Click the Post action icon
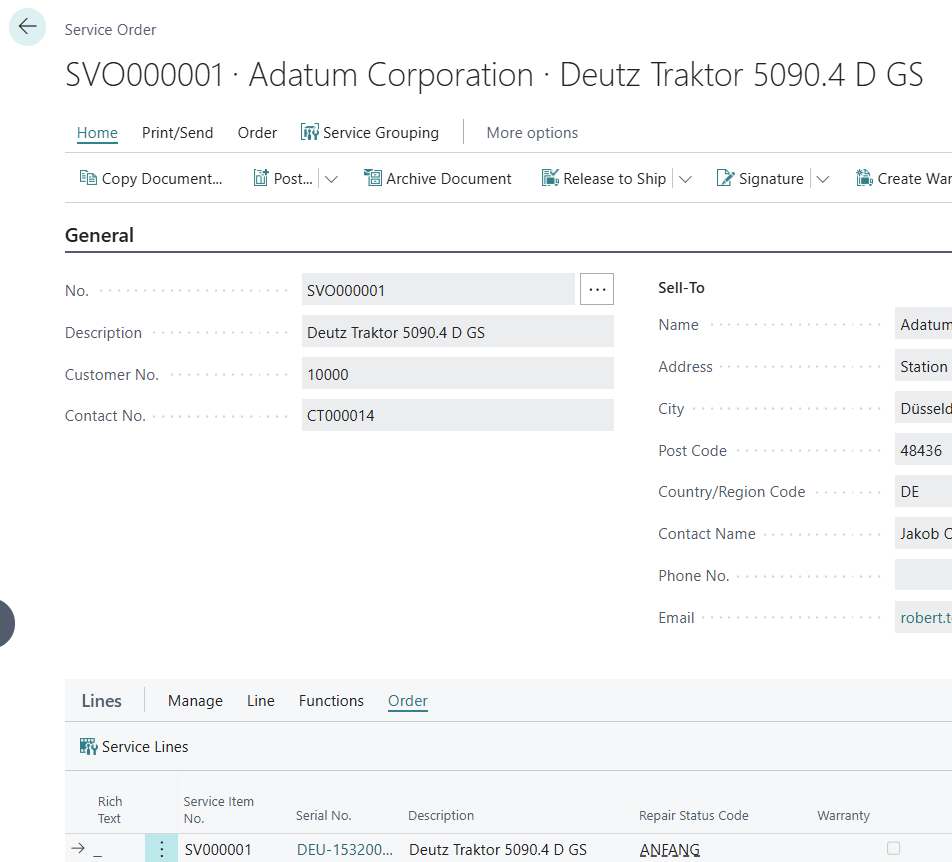This screenshot has height=862, width=952. click(x=261, y=179)
